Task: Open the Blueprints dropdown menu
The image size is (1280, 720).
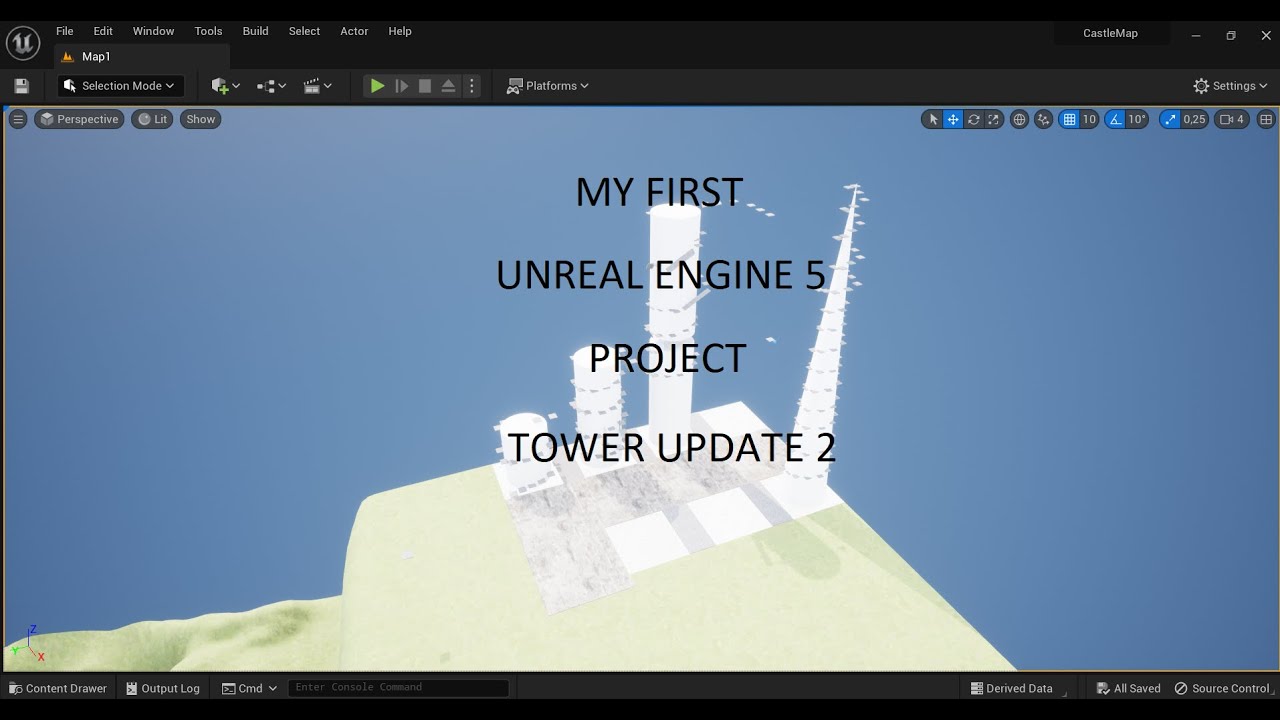Action: tap(271, 86)
